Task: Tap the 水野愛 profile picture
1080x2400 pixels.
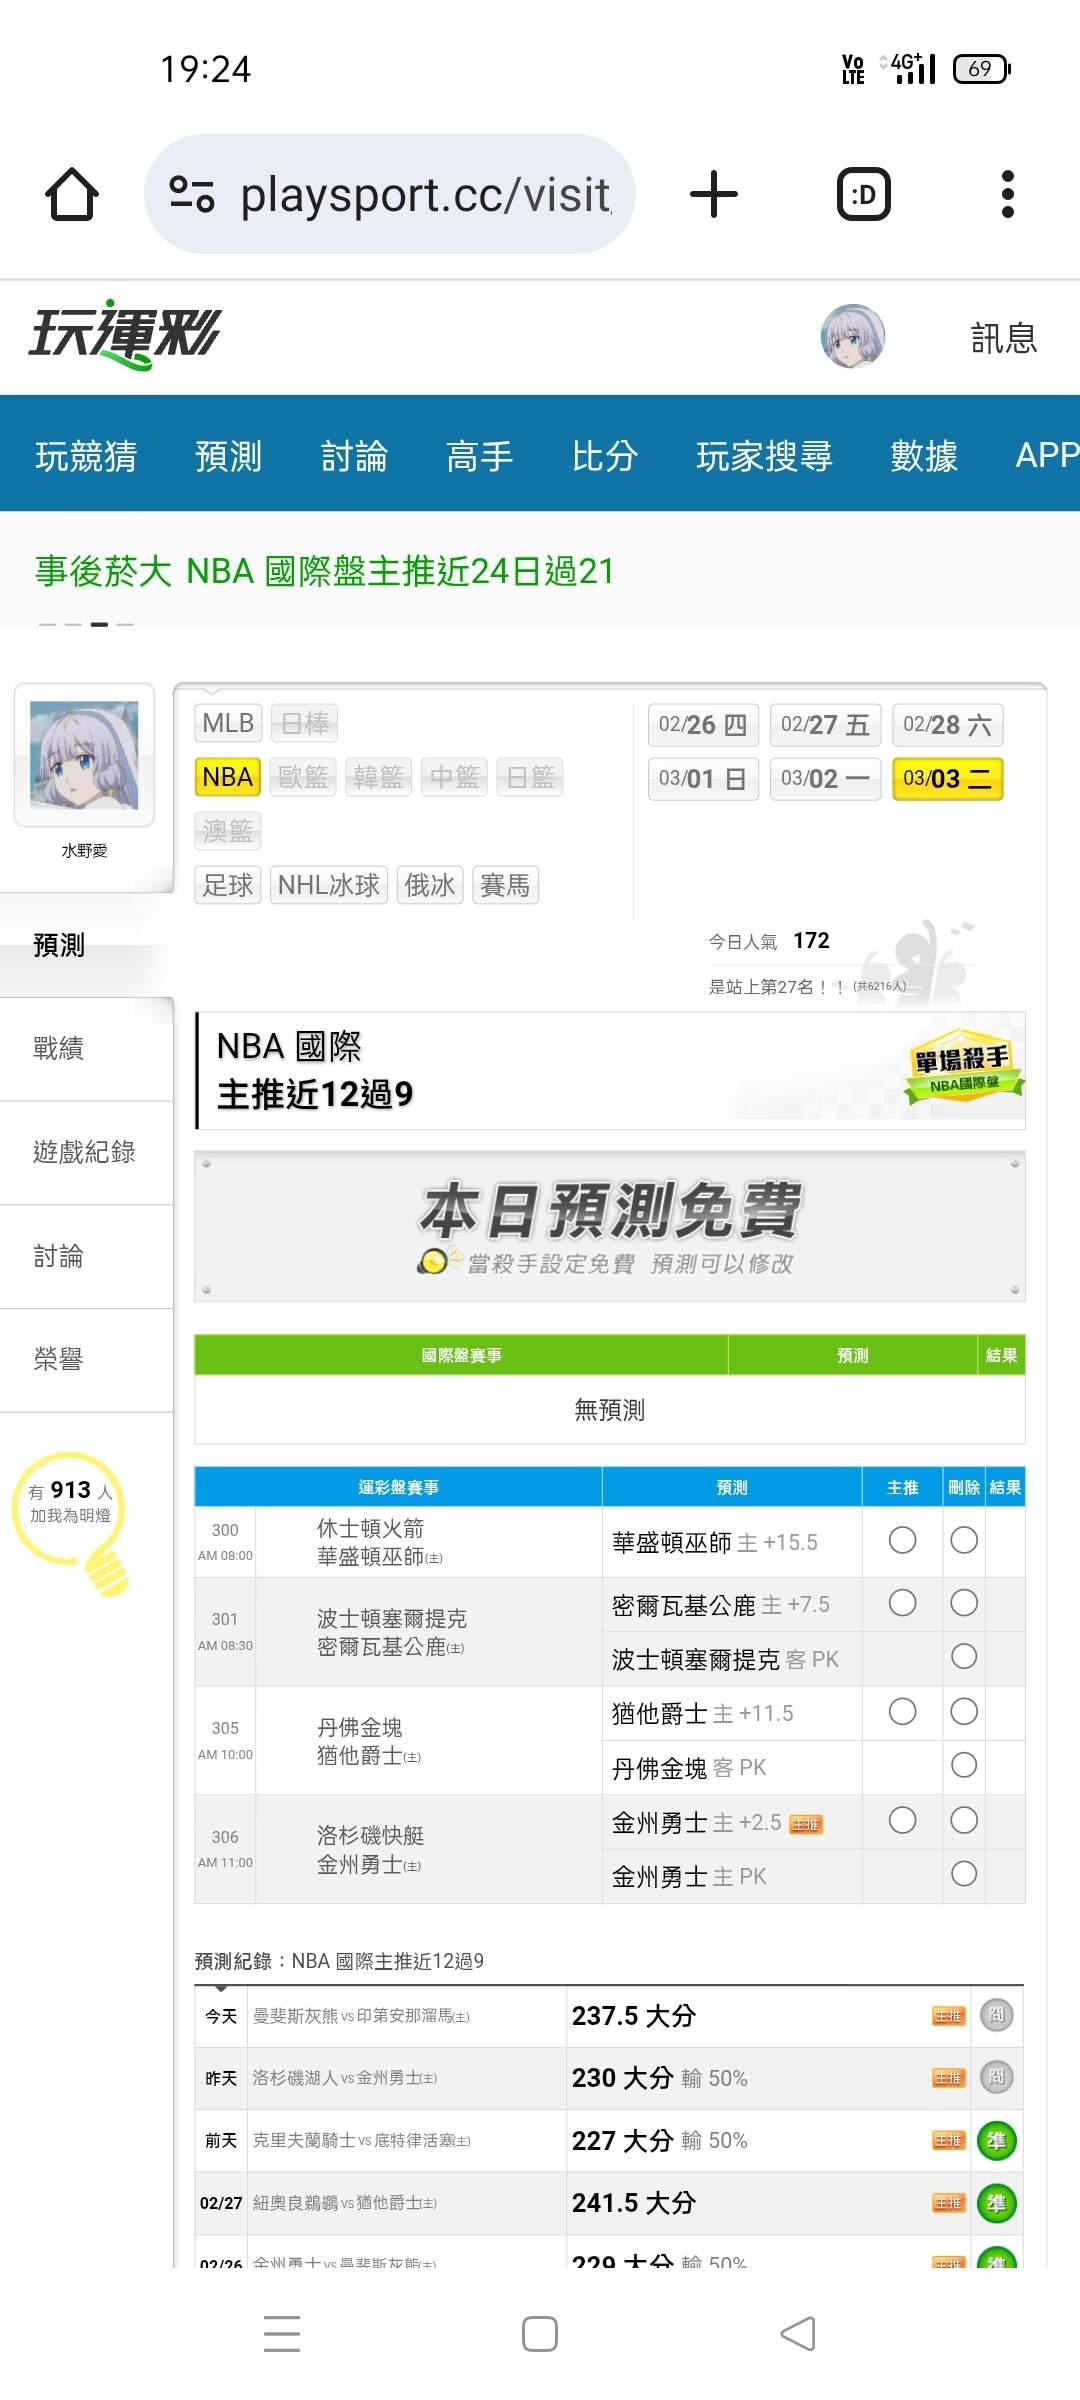Action: tap(84, 755)
